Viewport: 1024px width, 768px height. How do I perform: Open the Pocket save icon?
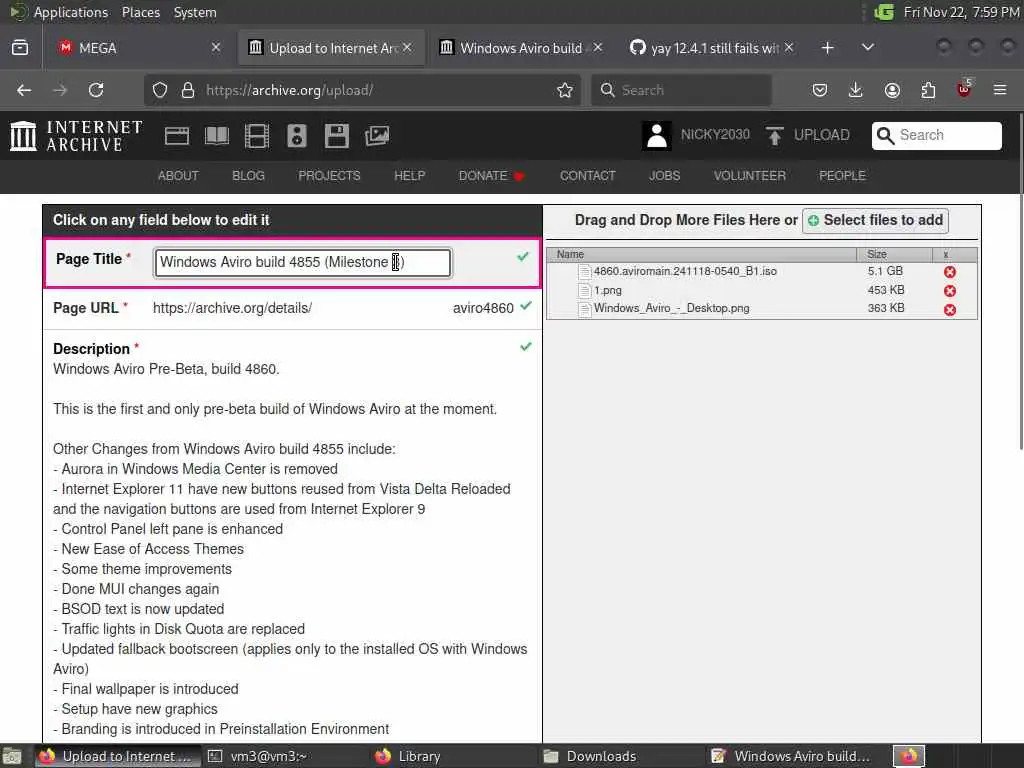click(x=820, y=90)
